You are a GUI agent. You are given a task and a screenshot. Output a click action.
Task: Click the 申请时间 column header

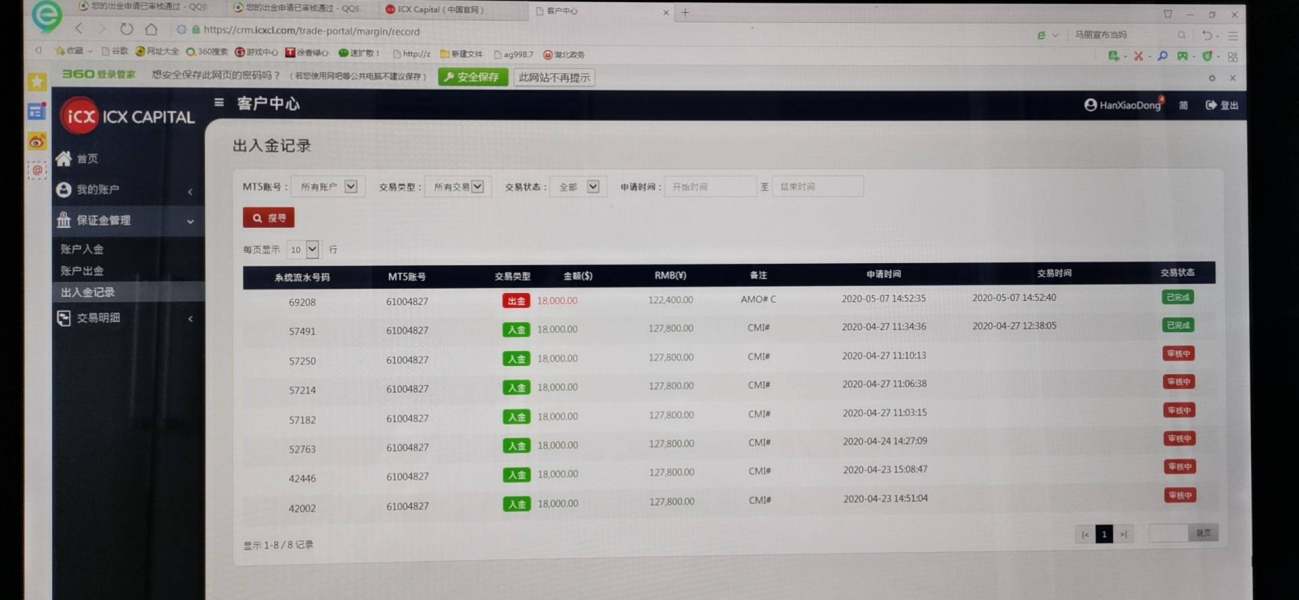884,273
